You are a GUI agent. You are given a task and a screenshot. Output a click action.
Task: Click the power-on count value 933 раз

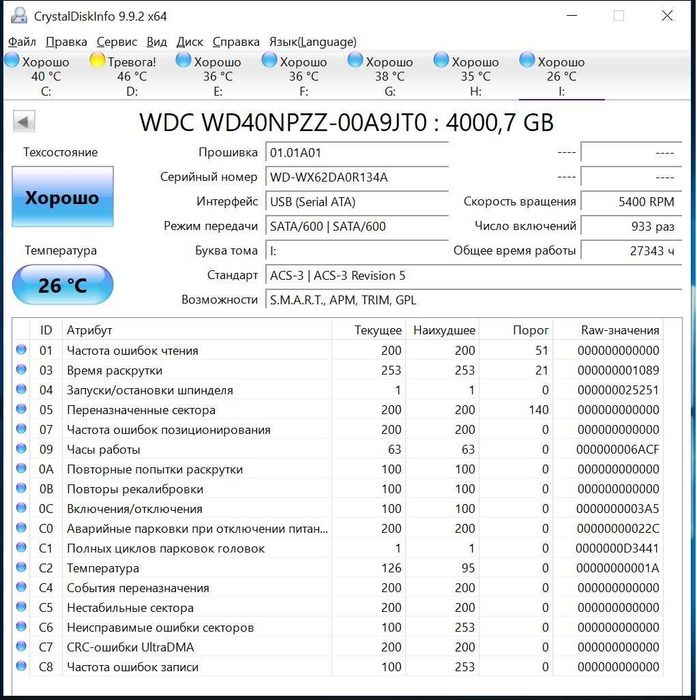(x=631, y=226)
